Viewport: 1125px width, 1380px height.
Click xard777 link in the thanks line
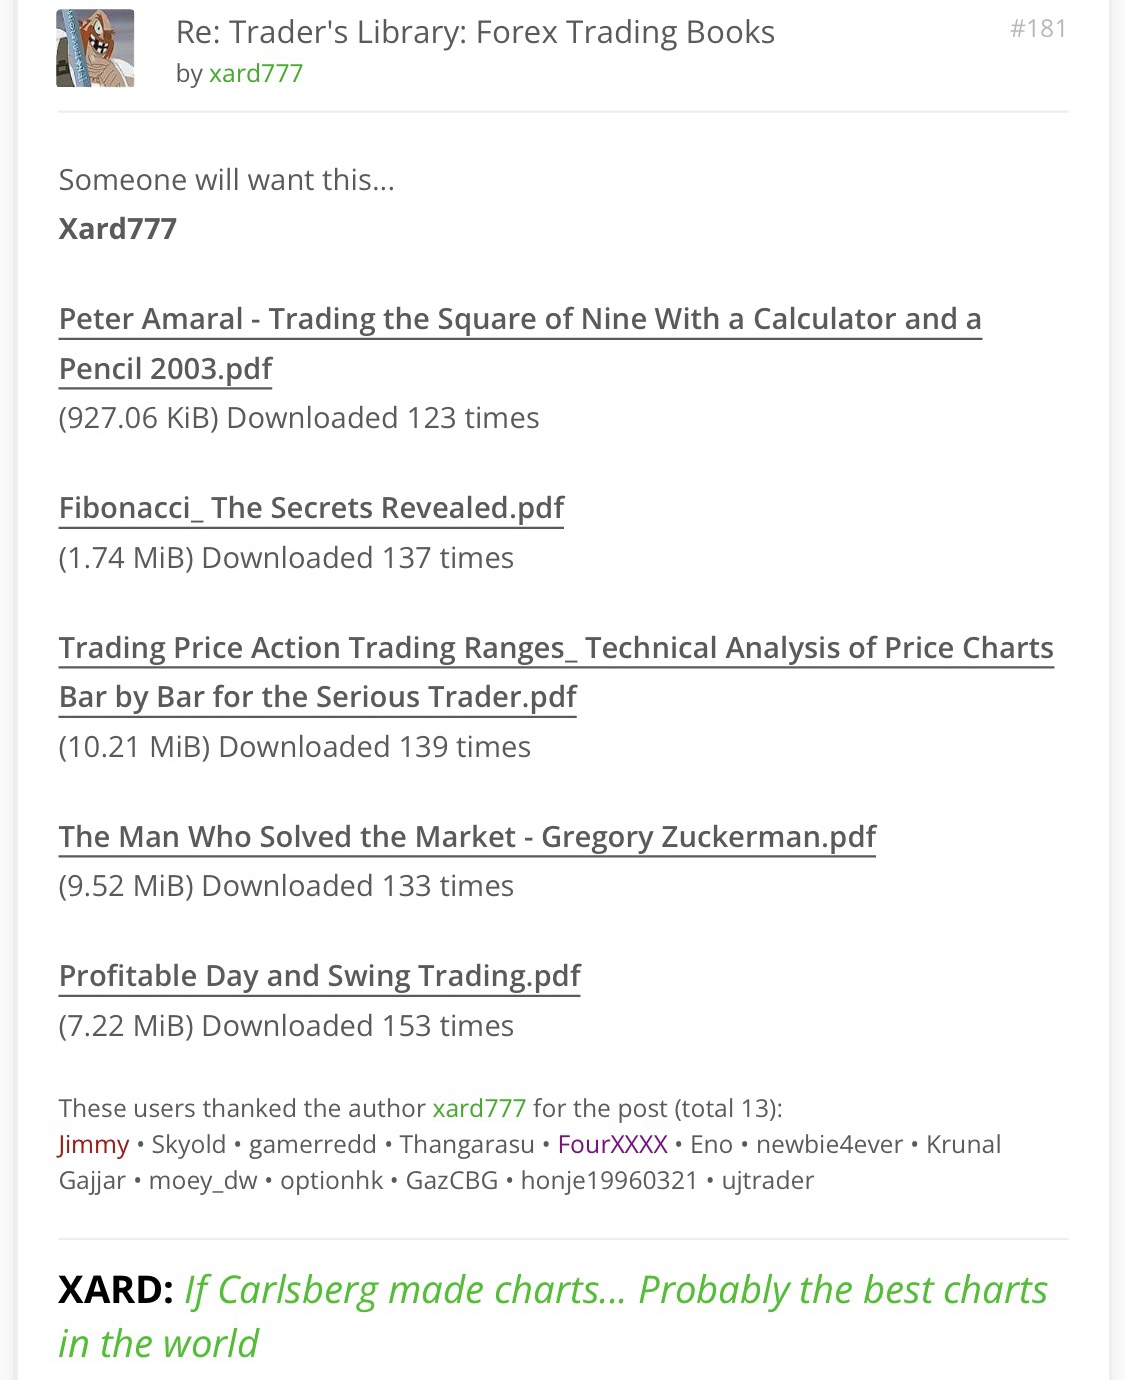[x=479, y=1109]
